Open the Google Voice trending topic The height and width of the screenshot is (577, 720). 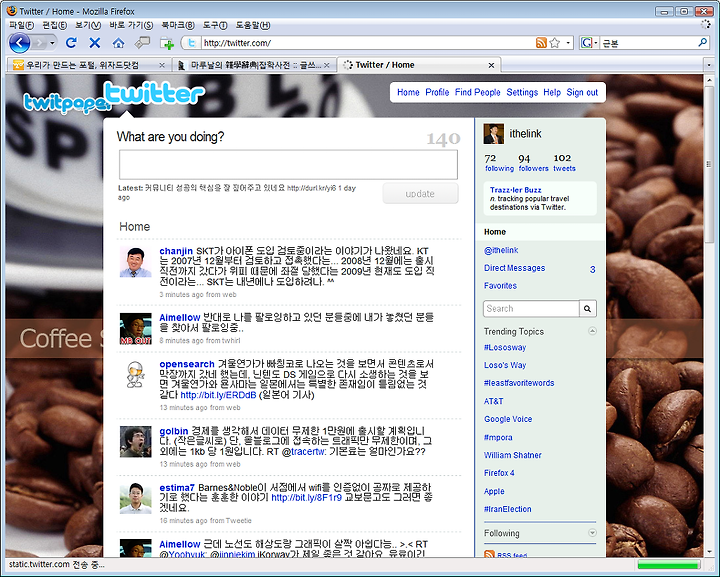508,419
